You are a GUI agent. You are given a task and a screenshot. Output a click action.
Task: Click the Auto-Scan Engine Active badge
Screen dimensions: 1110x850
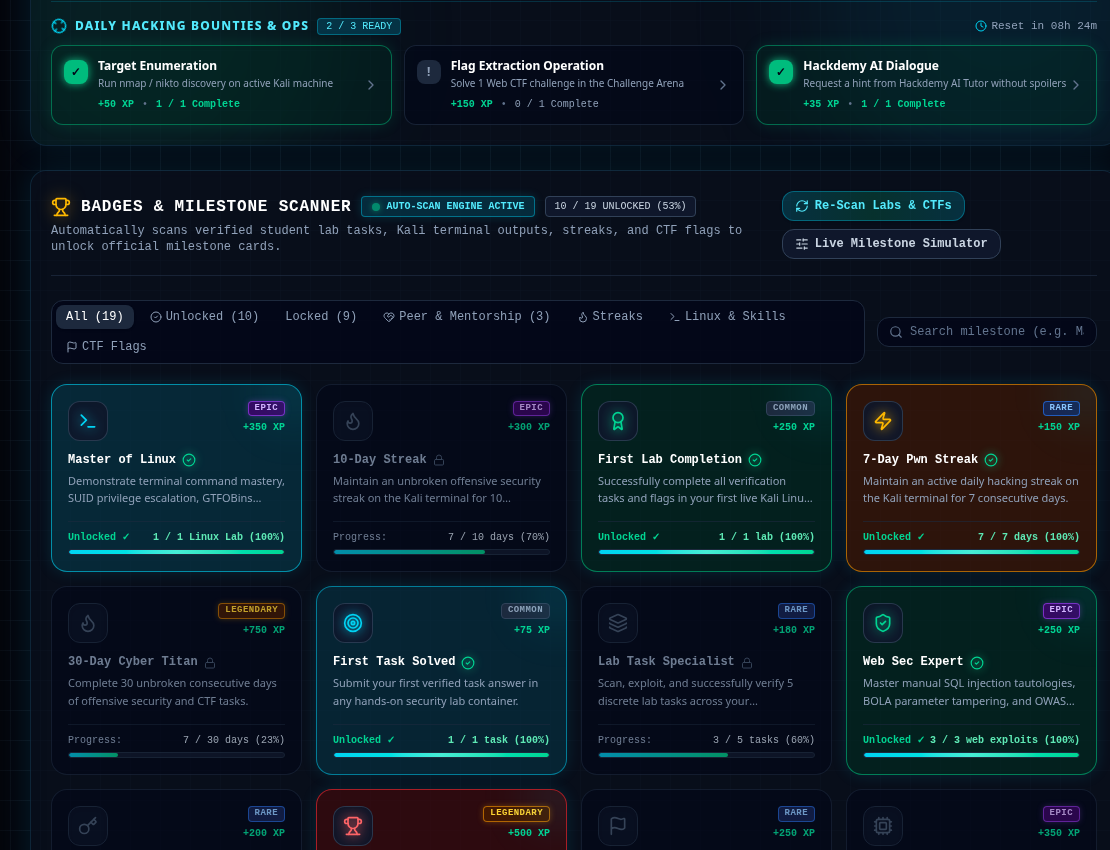[448, 206]
